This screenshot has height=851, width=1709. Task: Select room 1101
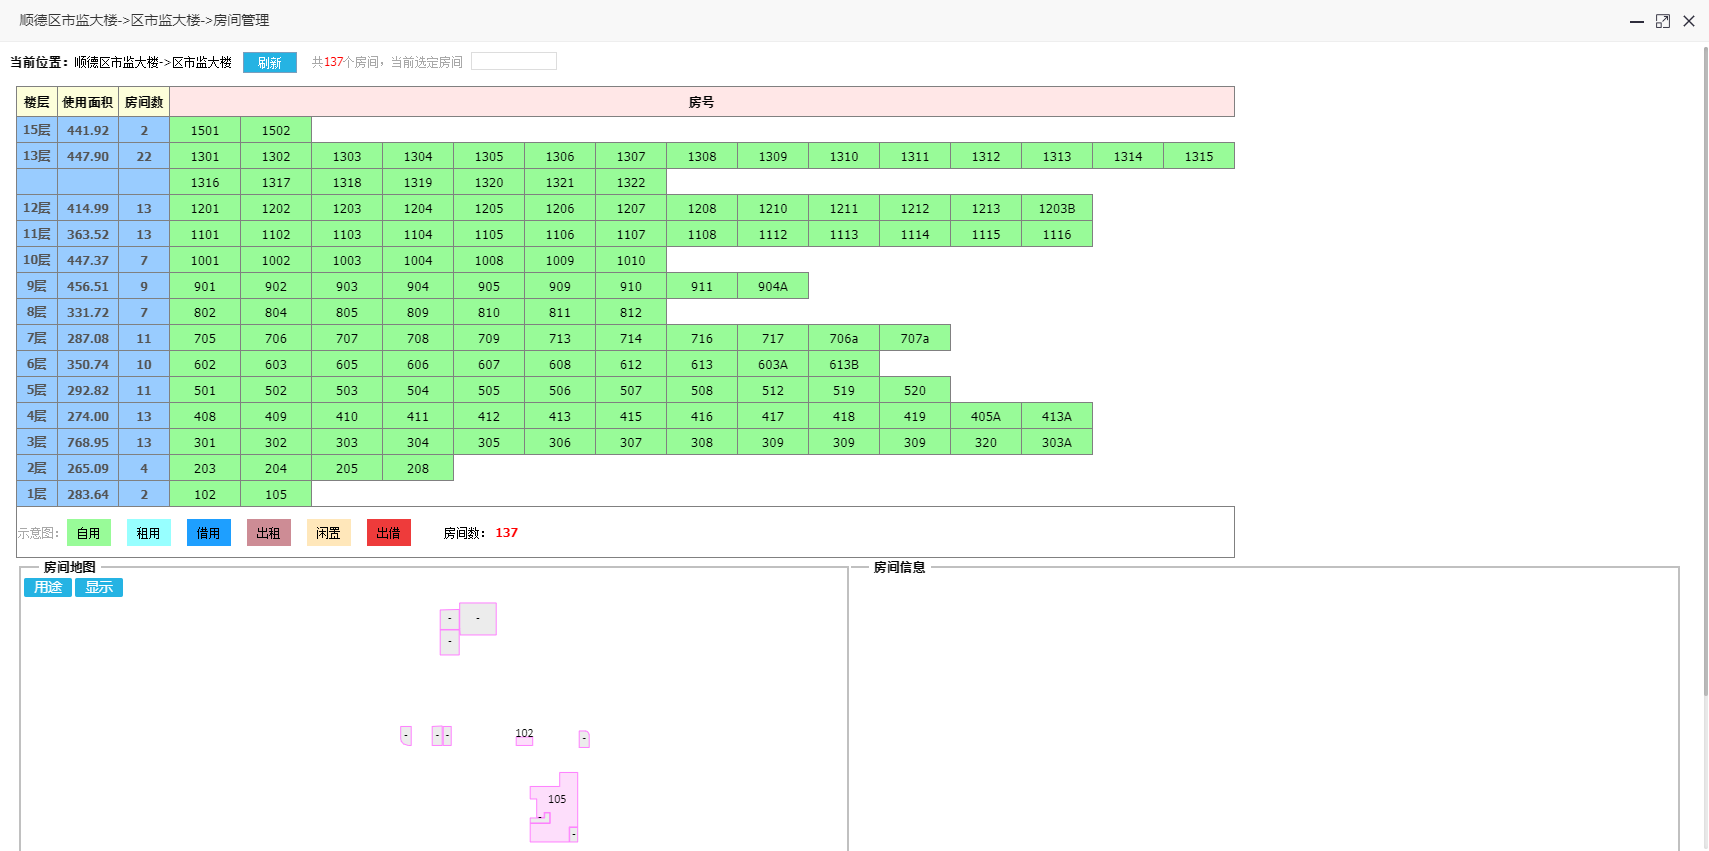click(205, 234)
